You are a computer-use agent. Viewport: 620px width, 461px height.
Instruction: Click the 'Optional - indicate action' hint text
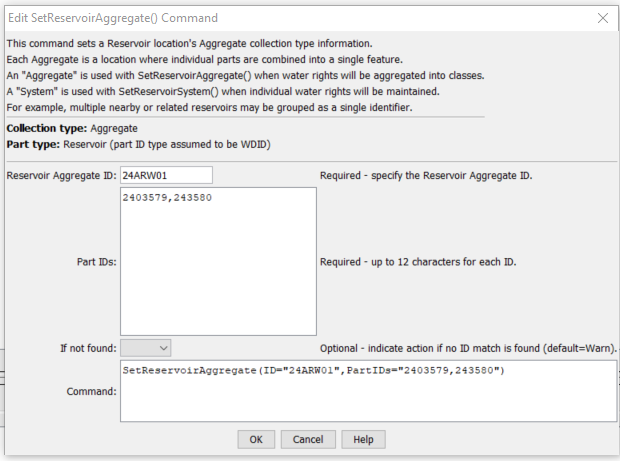tap(468, 348)
